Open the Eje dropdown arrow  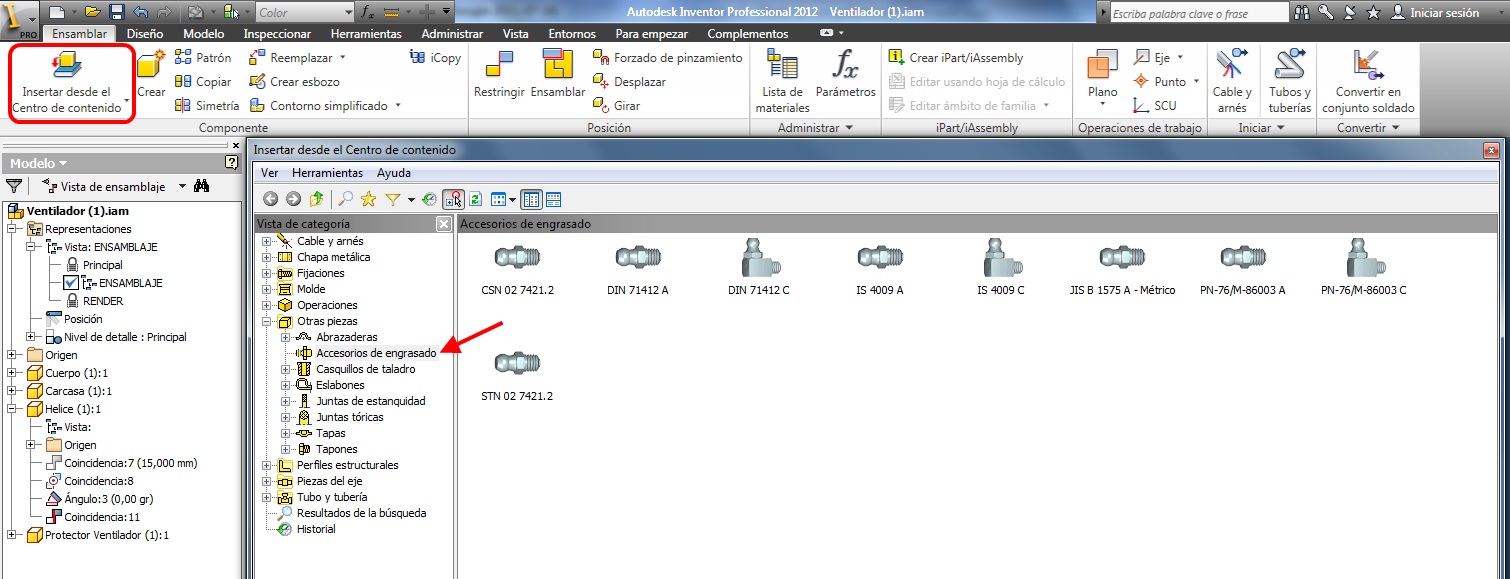1181,58
